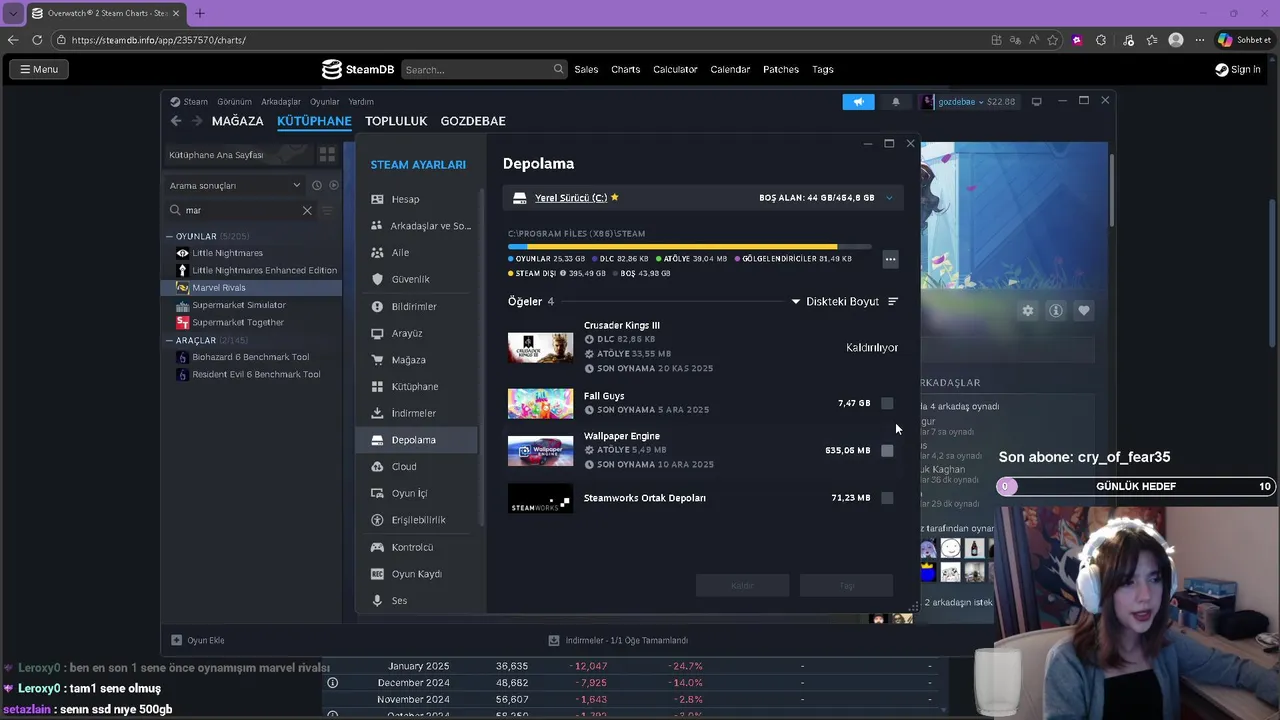Screen dimensions: 1280x720
Task: Open the Erişilebilirlik settings section
Action: click(x=420, y=520)
